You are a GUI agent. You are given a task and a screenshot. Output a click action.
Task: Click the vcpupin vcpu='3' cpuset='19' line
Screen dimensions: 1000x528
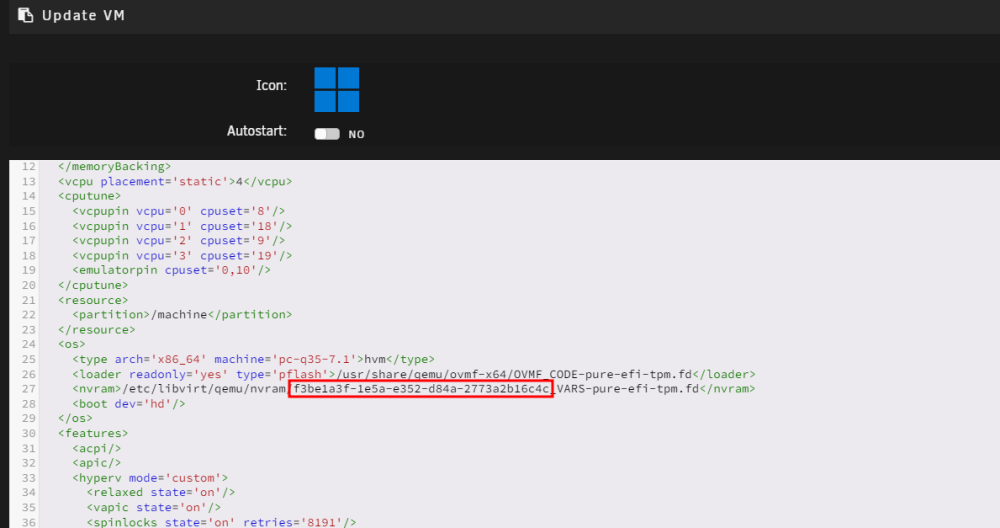(x=182, y=256)
